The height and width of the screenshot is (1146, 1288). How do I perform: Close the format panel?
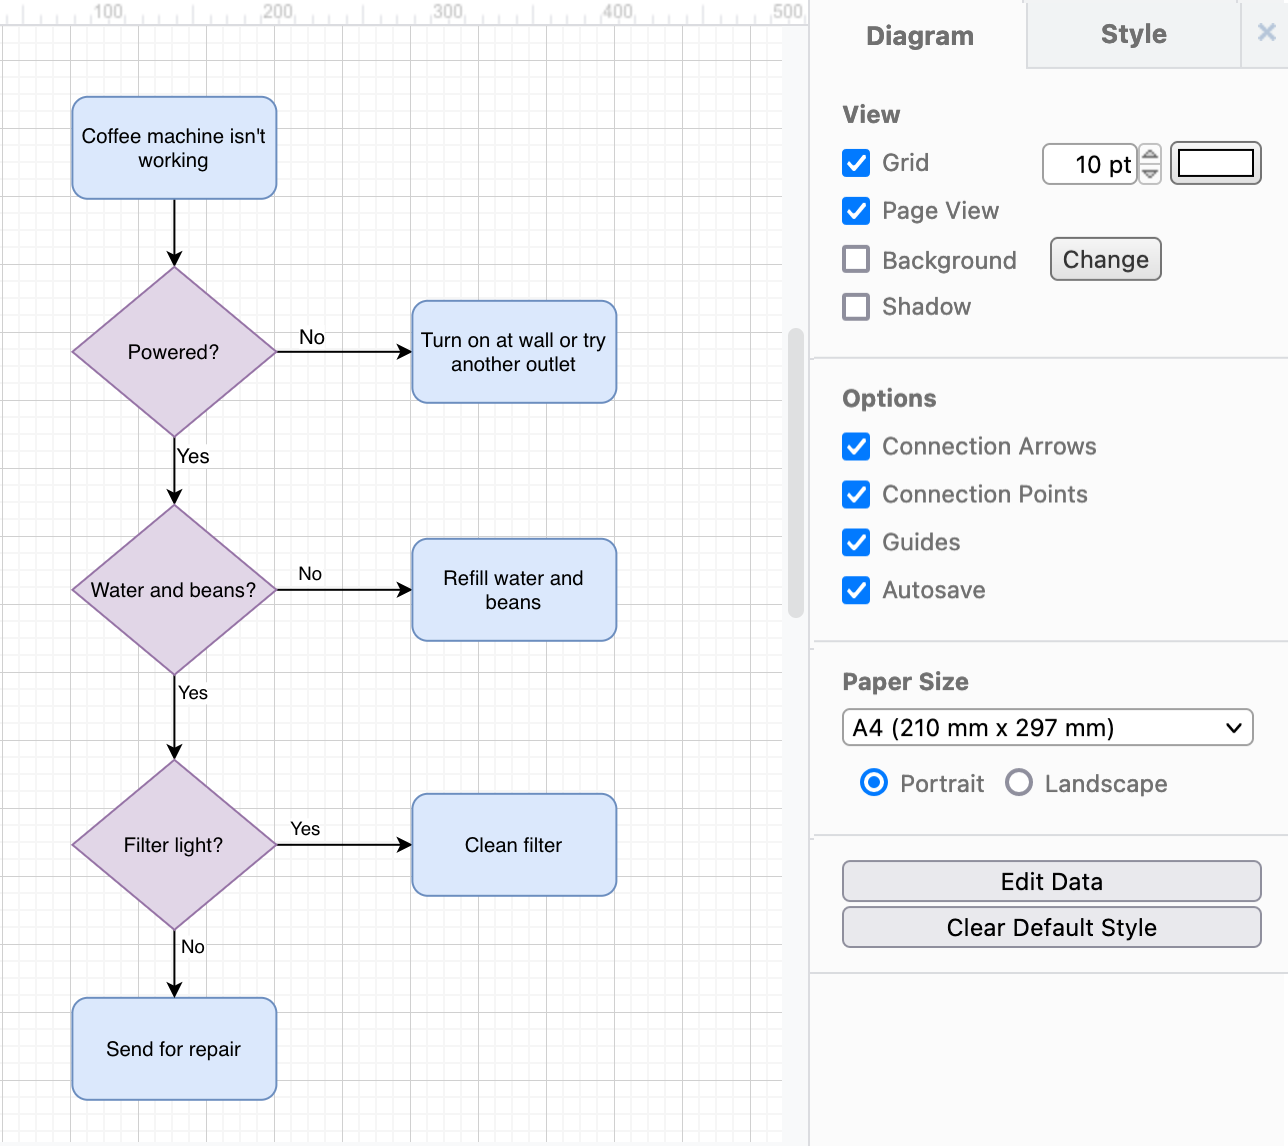(x=1266, y=33)
